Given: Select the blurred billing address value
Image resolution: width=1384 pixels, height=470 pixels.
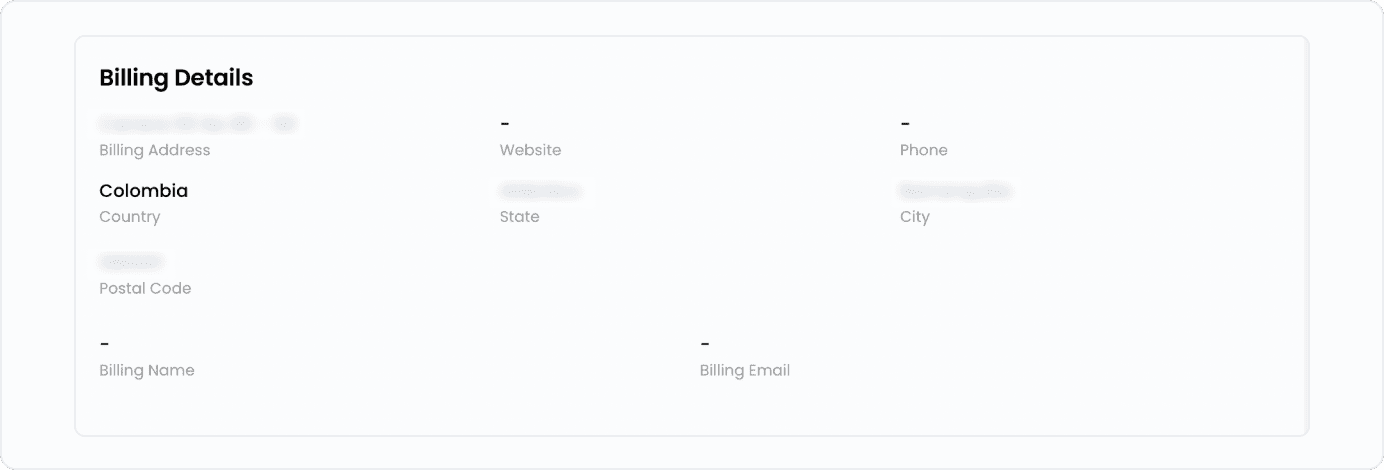Looking at the screenshot, I should point(198,124).
